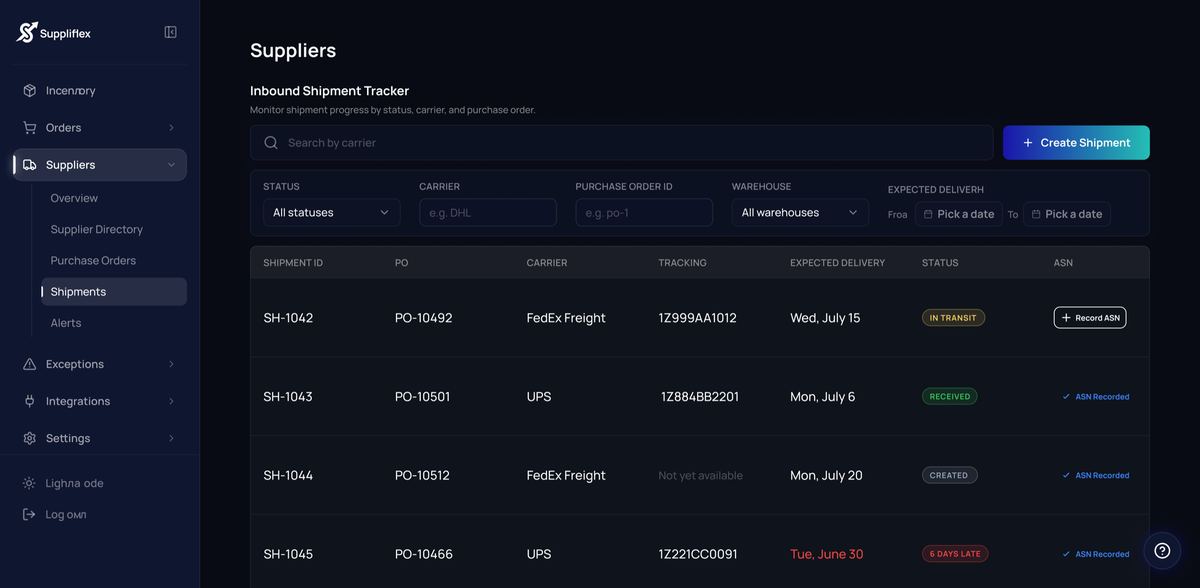
Task: Click the search magnifier icon
Action: click(x=271, y=143)
